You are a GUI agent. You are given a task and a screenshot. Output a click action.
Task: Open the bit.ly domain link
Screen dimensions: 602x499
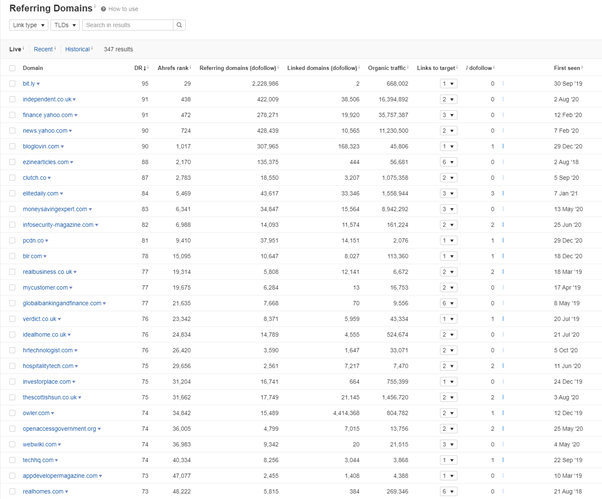(x=28, y=84)
